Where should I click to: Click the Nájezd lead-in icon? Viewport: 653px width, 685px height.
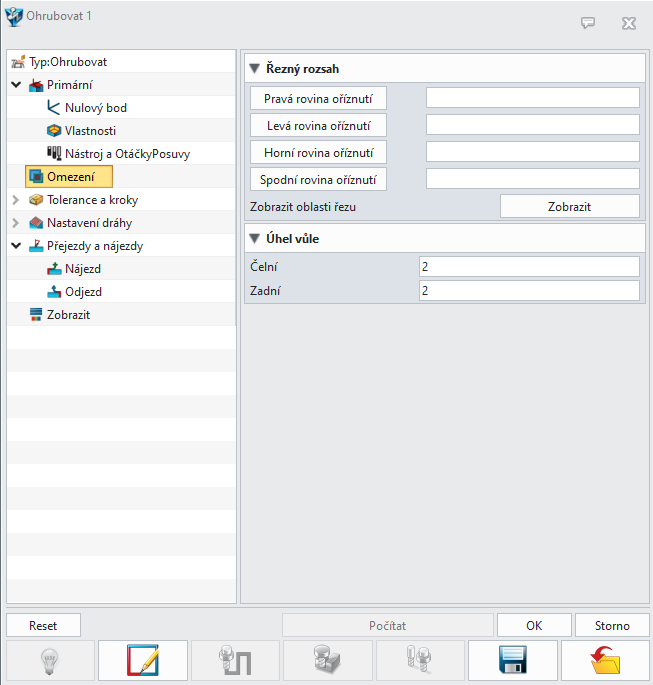coord(54,269)
